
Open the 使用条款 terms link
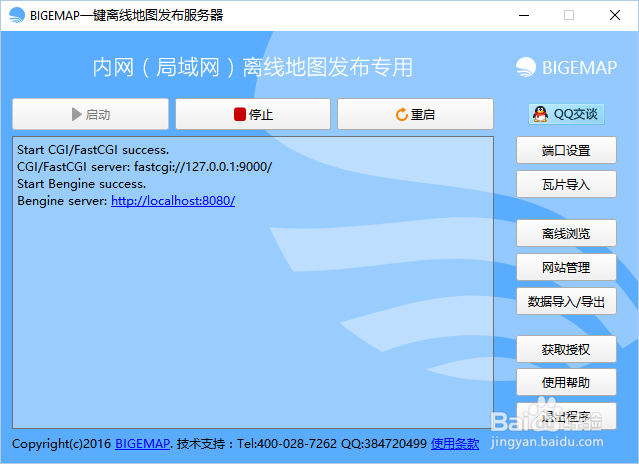tap(455, 443)
